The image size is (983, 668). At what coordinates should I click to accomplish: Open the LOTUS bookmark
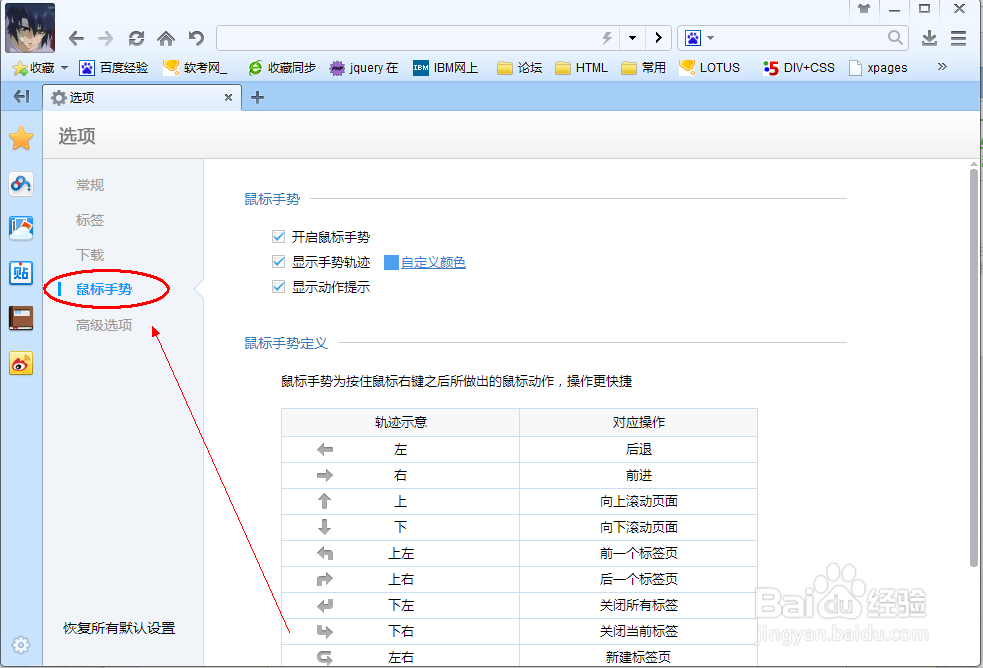(x=710, y=68)
